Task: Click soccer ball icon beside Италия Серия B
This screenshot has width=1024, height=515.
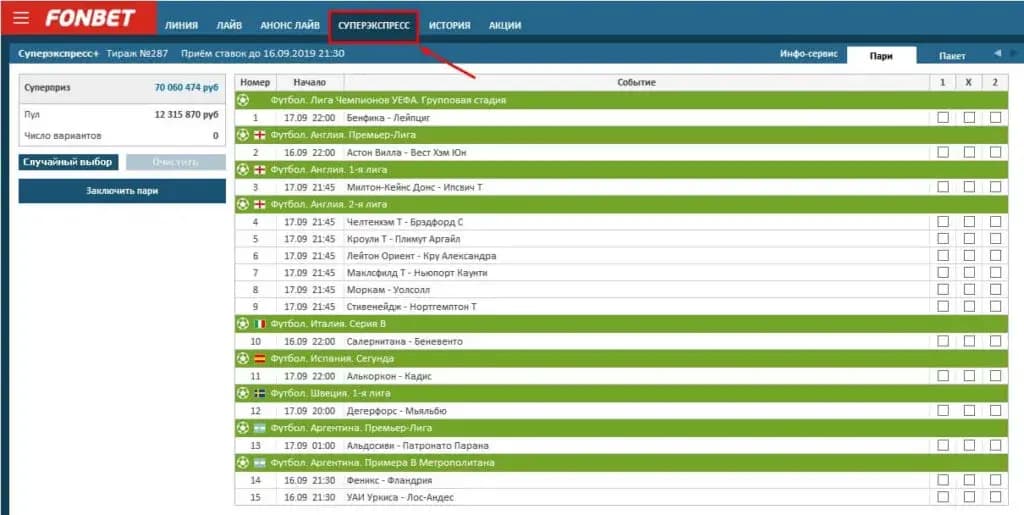Action: [x=243, y=324]
